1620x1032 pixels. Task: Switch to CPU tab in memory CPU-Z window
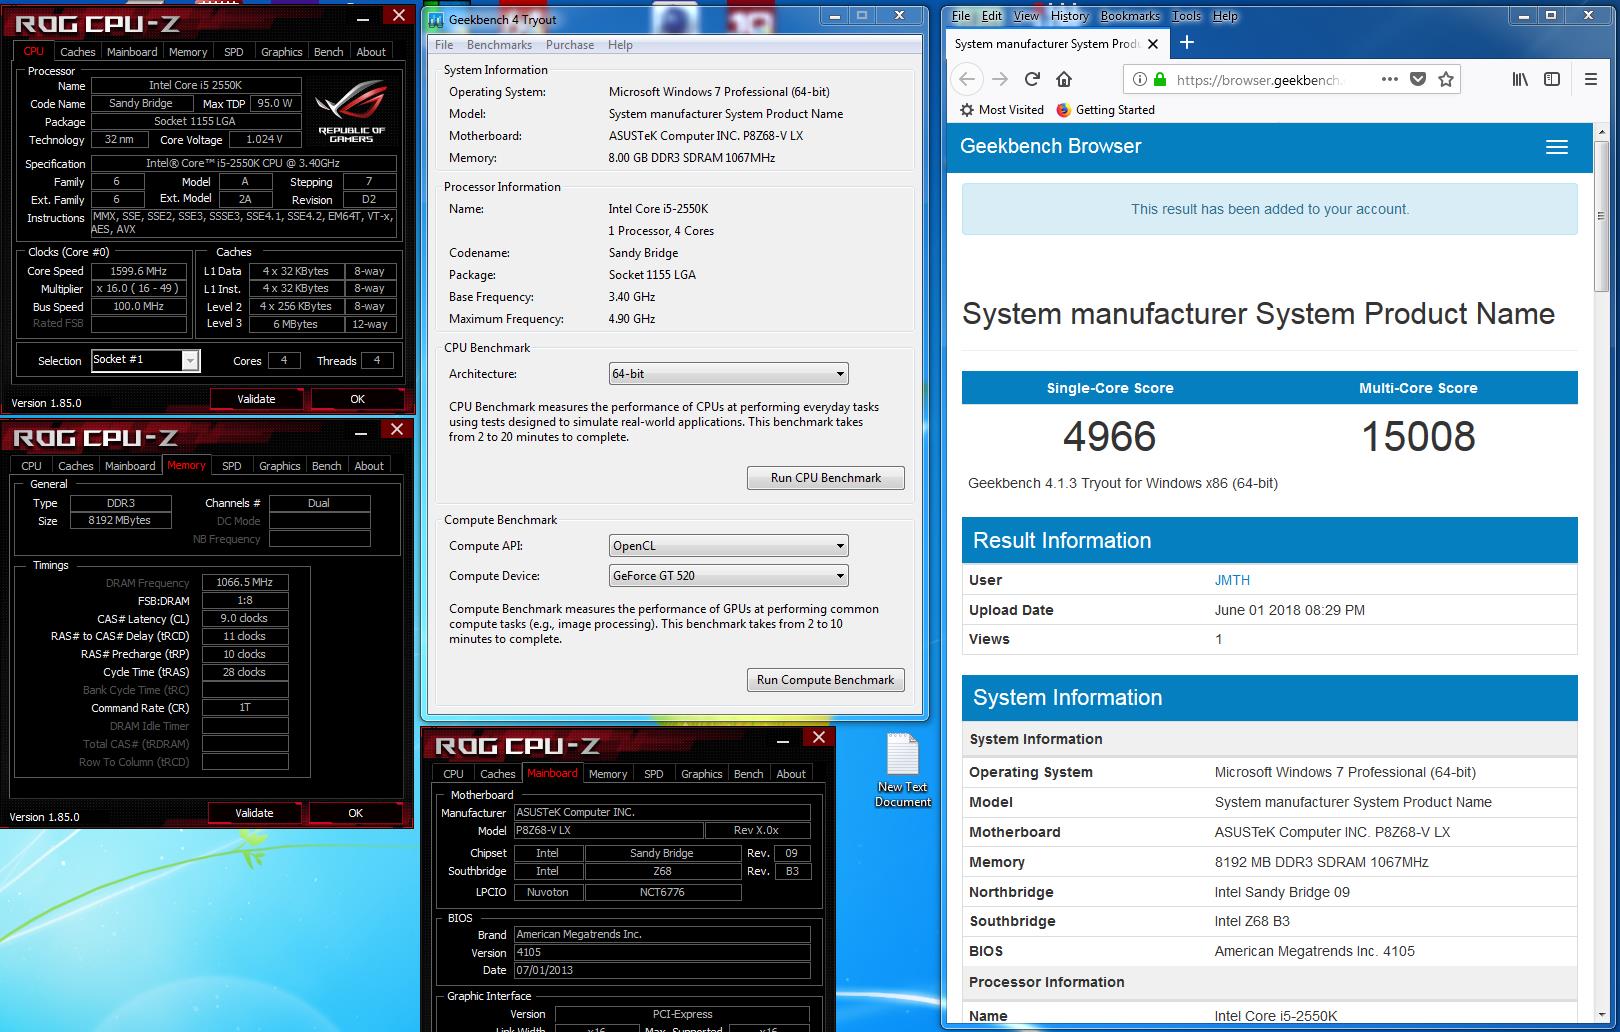31,466
